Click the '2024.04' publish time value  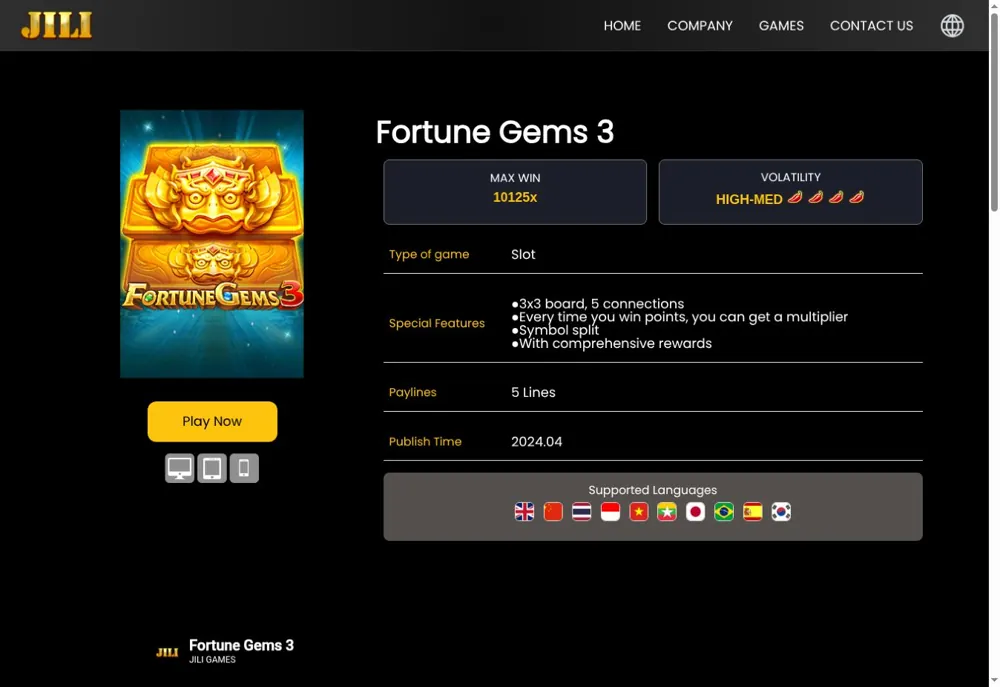click(x=536, y=441)
